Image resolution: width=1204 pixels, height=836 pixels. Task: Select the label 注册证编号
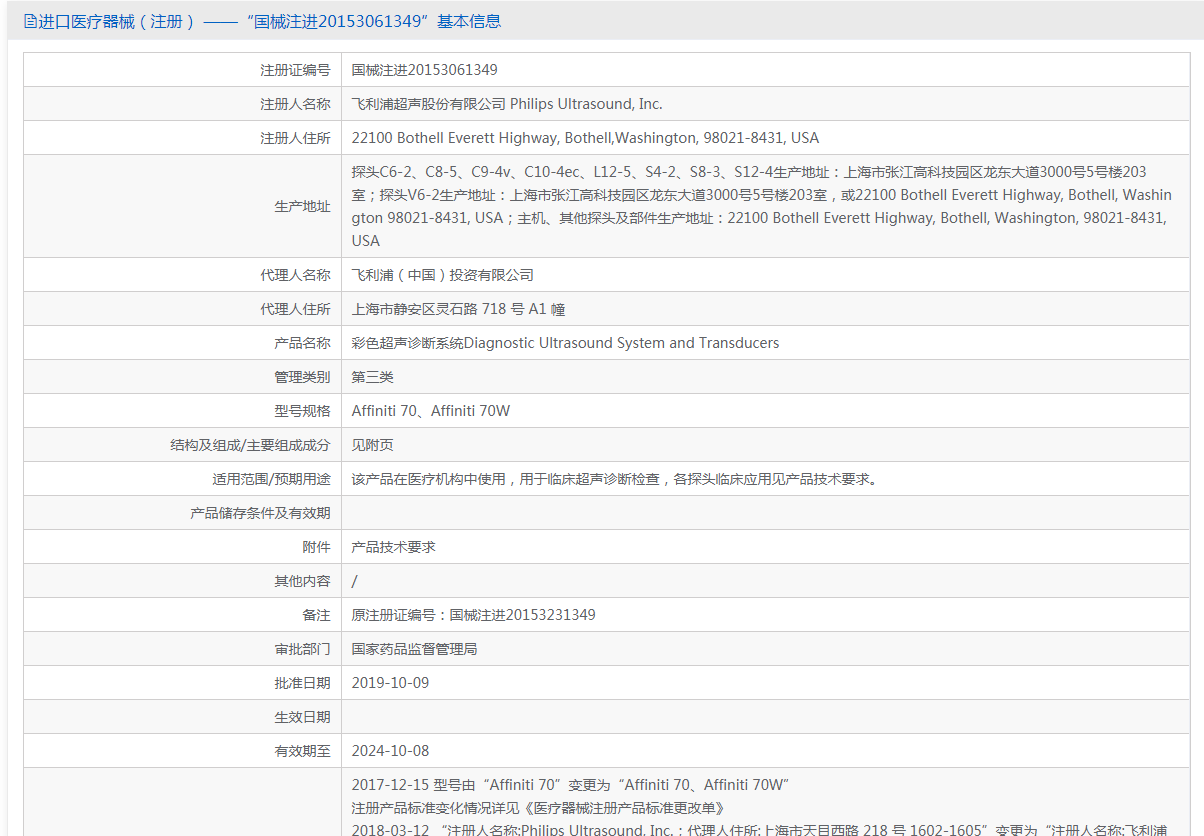pyautogui.click(x=295, y=70)
